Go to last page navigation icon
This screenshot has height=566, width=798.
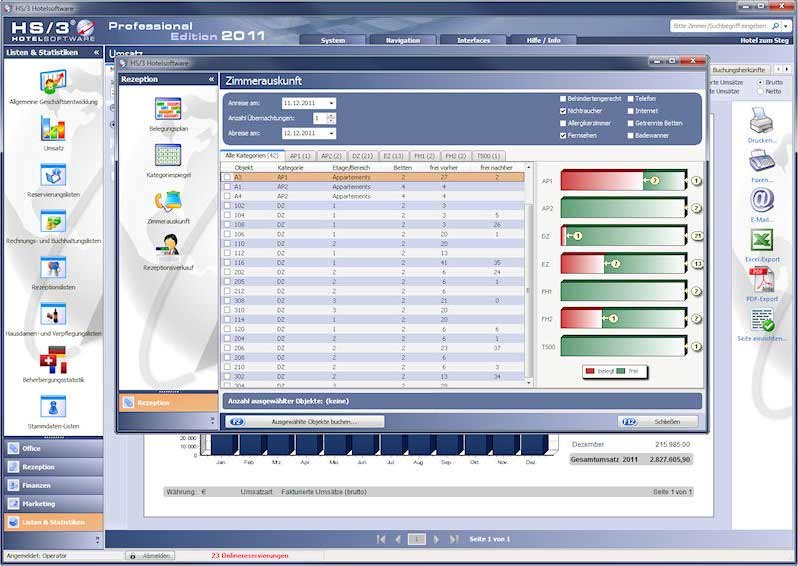point(454,539)
